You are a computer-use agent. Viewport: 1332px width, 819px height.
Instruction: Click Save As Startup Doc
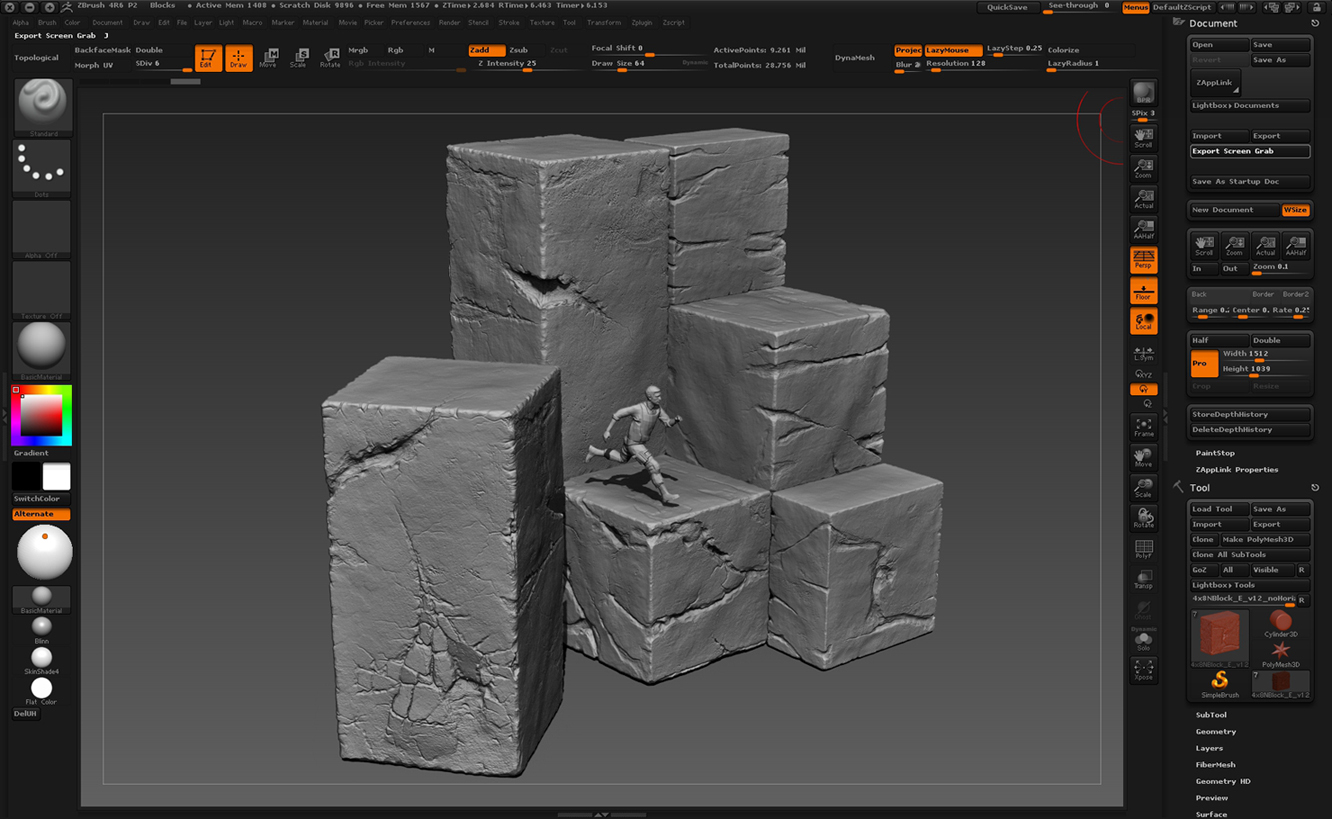coord(1250,182)
